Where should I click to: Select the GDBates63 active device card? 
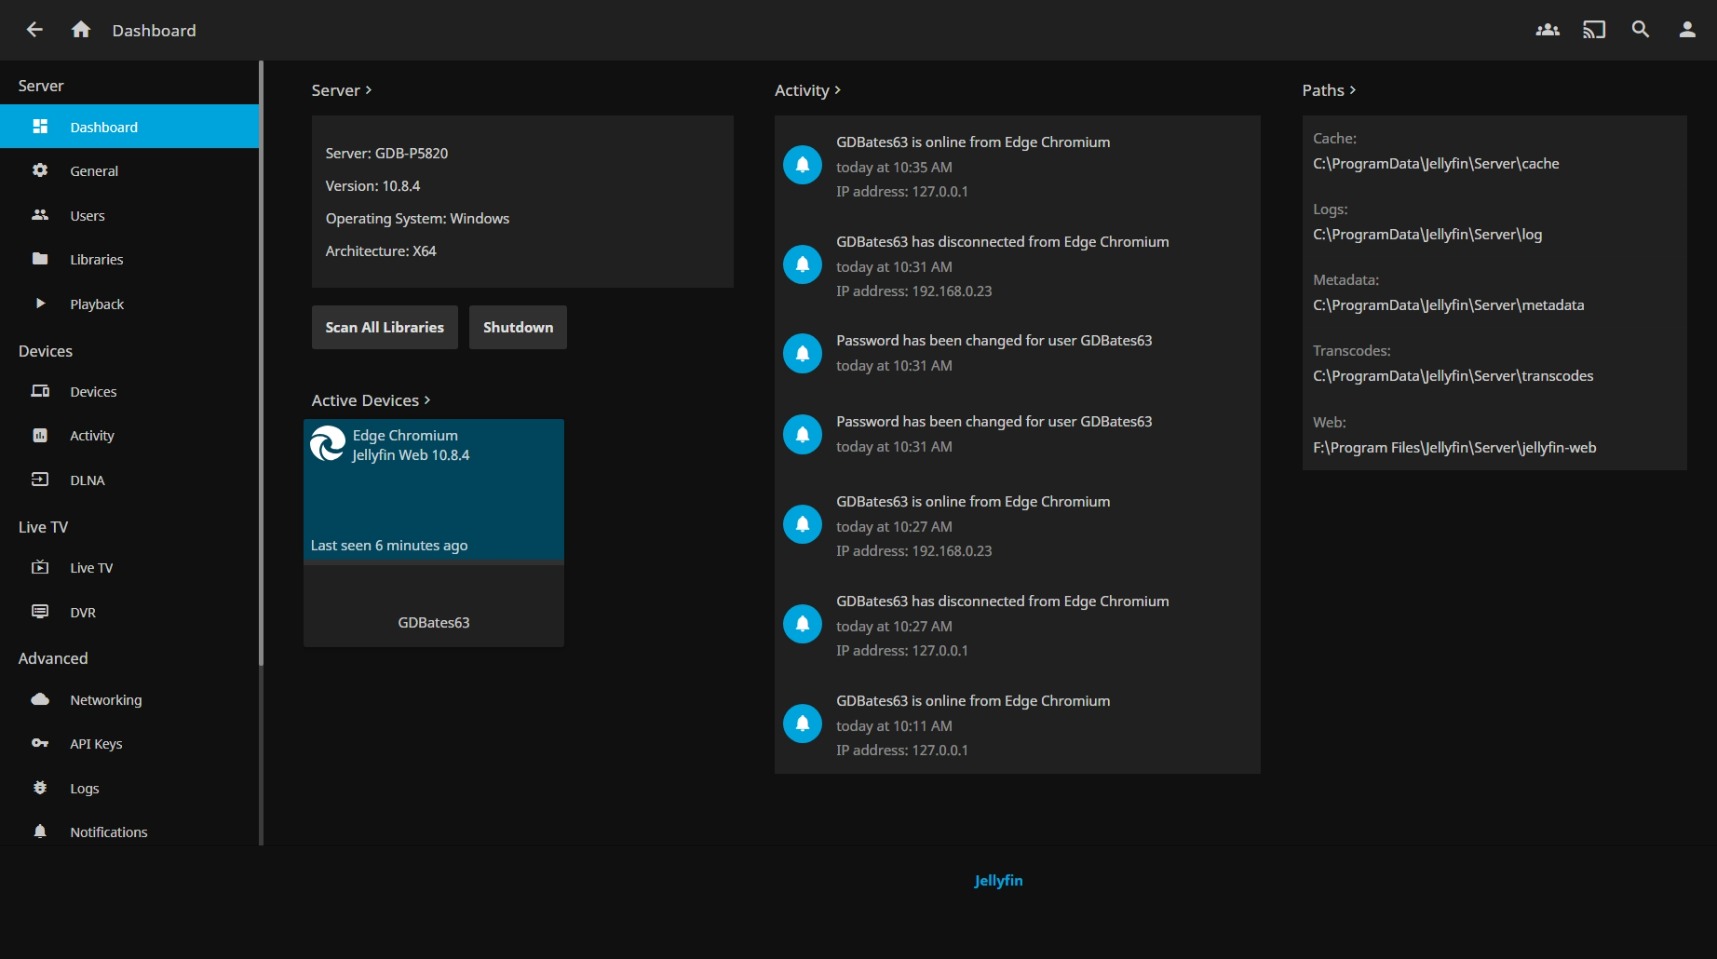(433, 530)
